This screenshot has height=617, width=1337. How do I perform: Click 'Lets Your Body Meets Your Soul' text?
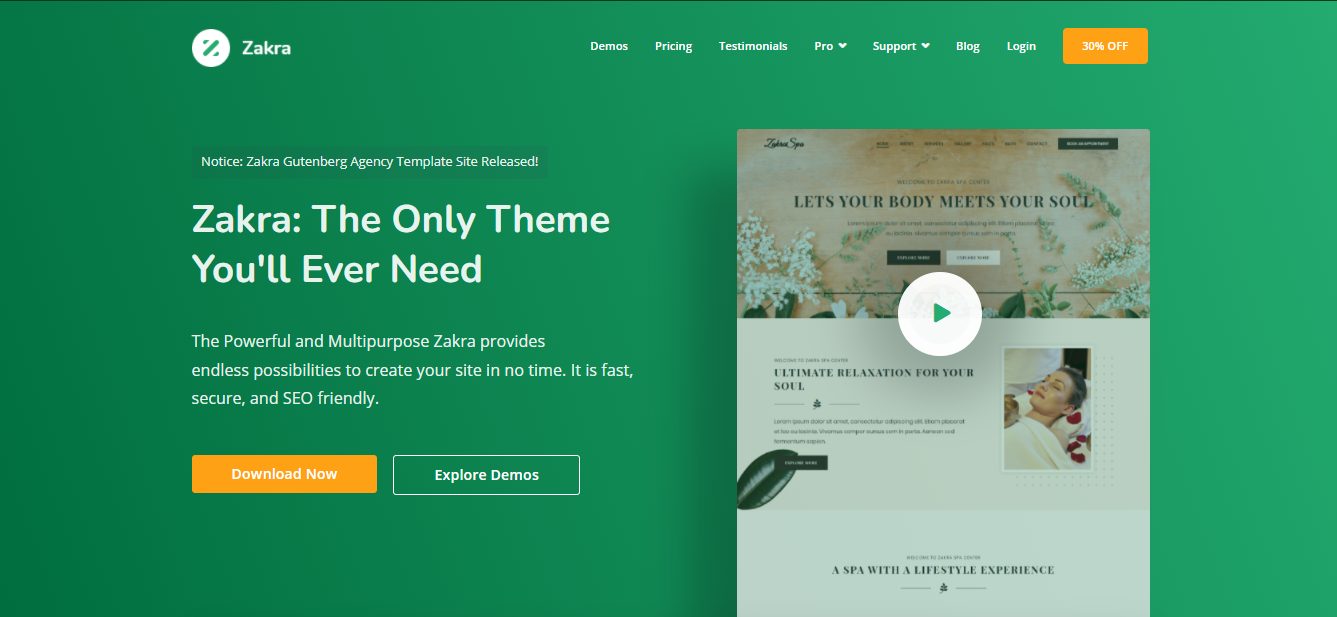(x=943, y=202)
